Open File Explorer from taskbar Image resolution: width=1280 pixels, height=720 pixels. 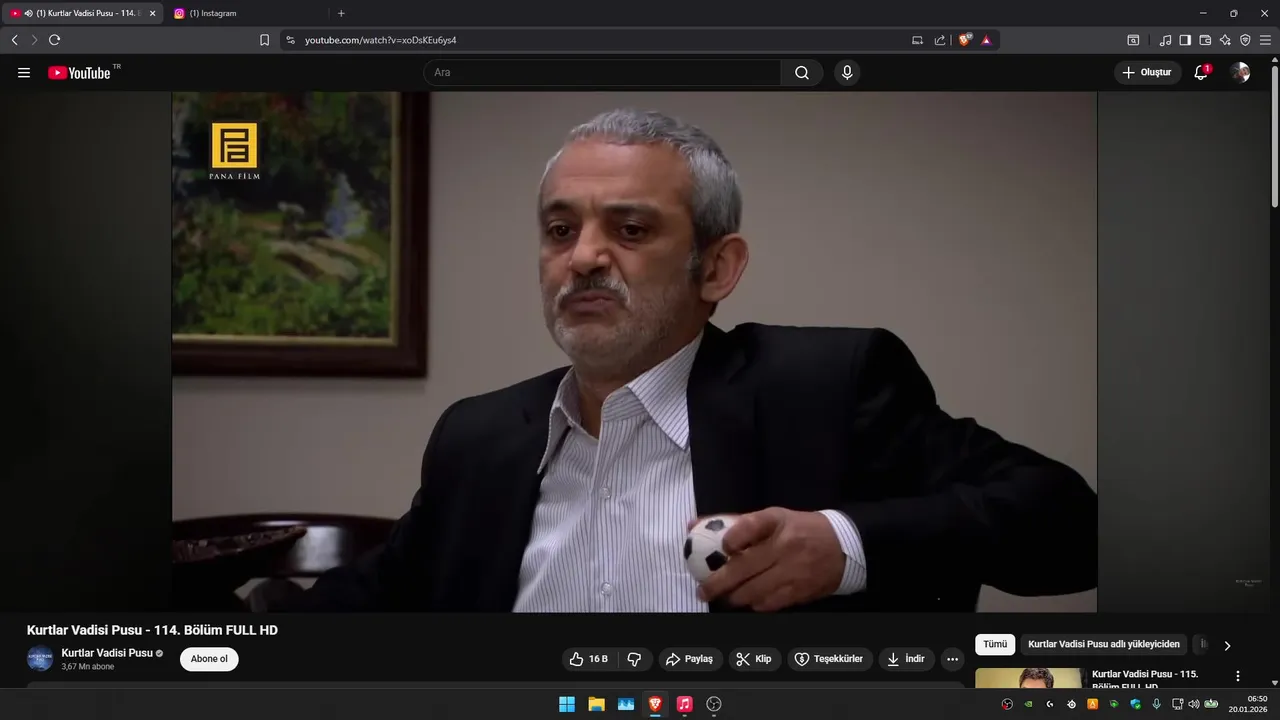click(596, 704)
